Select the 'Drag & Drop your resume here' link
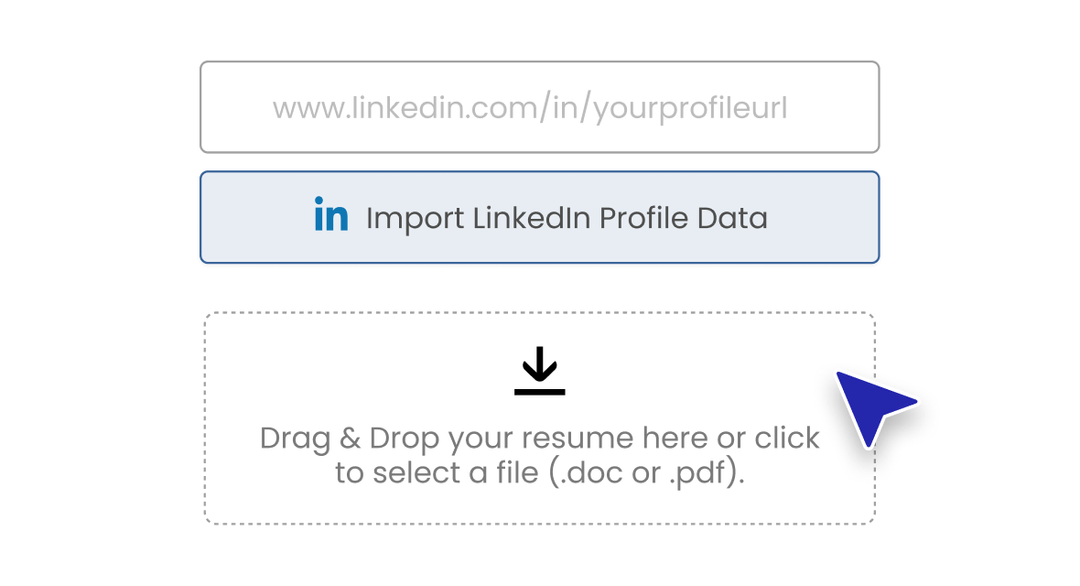Screen dimensions: 1080x586 450,438
